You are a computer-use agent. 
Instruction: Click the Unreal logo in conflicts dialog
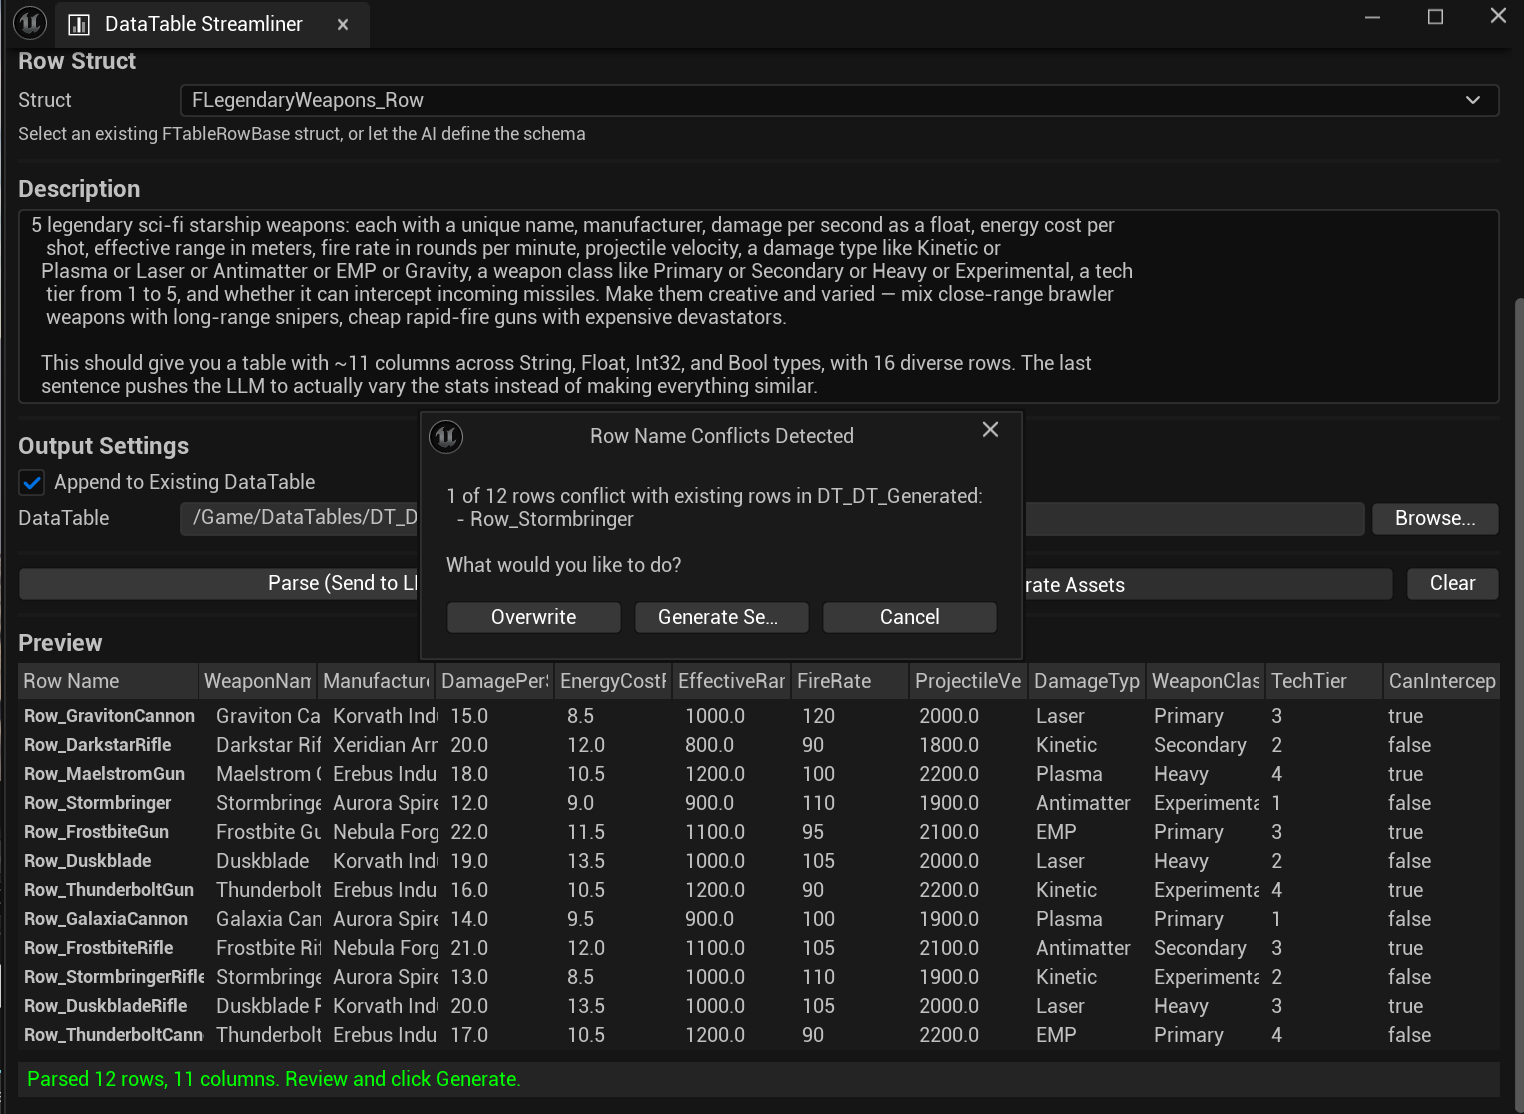pos(446,437)
